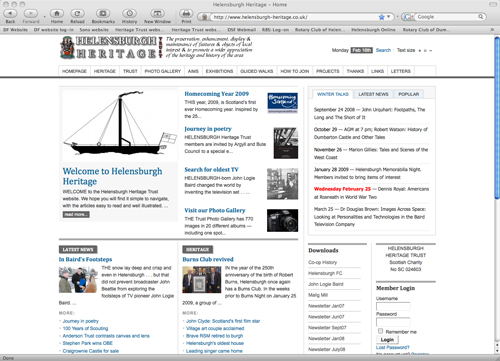Download the John Logie Baird file
Screen dimensions: 500x361
326,284
